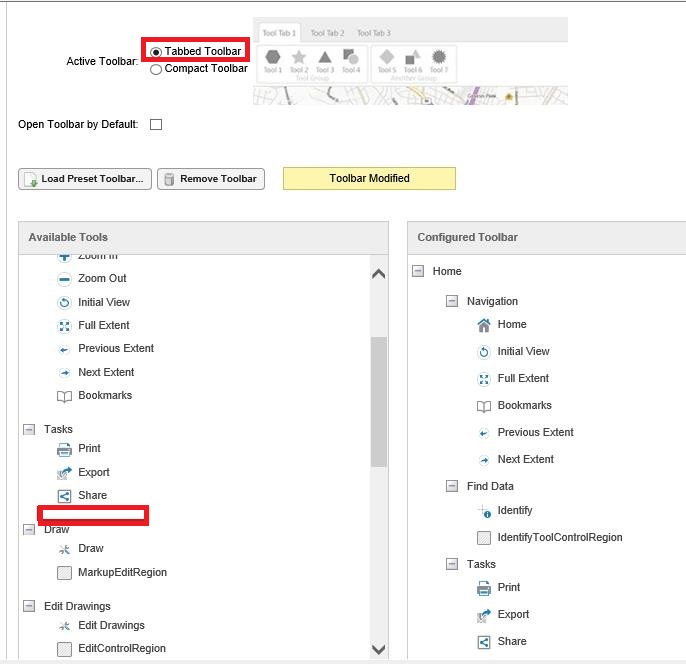Click the Configured Toolbar panel header
This screenshot has width=686, height=664.
click(x=546, y=238)
